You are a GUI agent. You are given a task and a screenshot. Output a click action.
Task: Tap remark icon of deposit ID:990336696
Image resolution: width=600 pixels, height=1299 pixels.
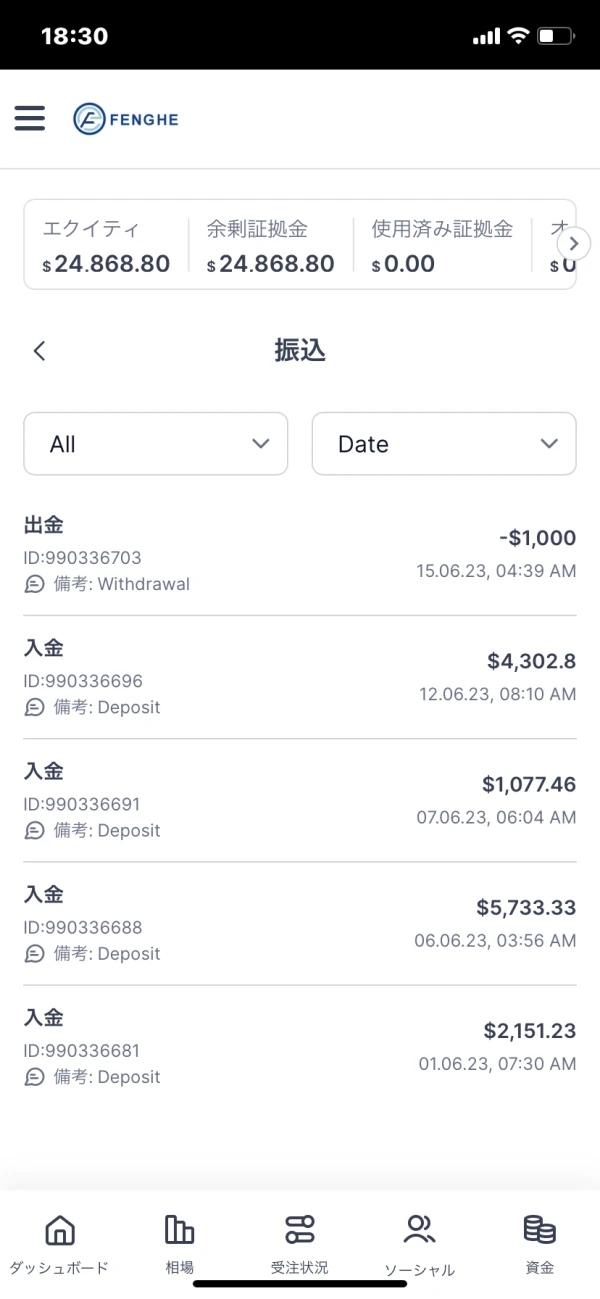pos(35,707)
